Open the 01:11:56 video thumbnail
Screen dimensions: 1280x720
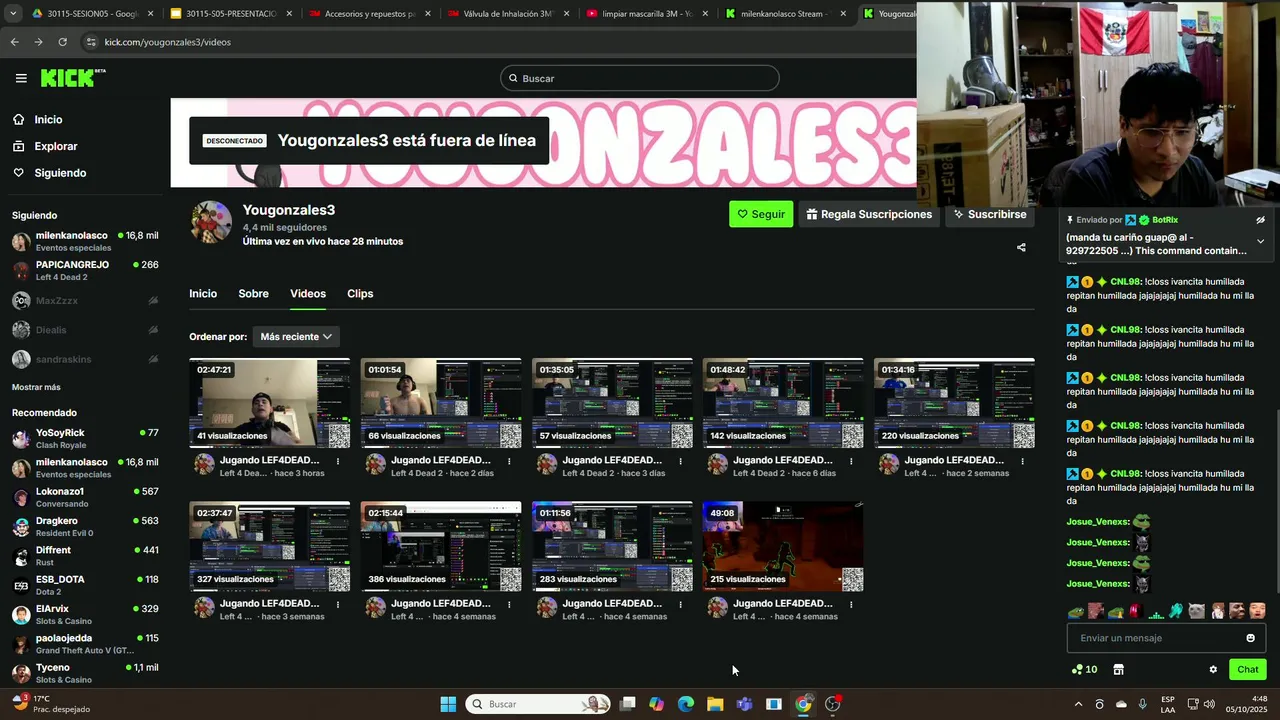point(612,546)
